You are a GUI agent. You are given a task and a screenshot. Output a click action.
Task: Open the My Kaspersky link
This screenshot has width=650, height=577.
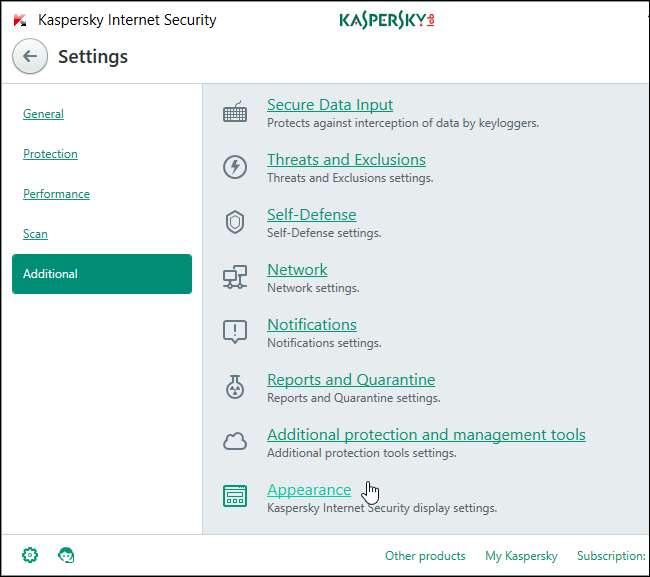(521, 555)
